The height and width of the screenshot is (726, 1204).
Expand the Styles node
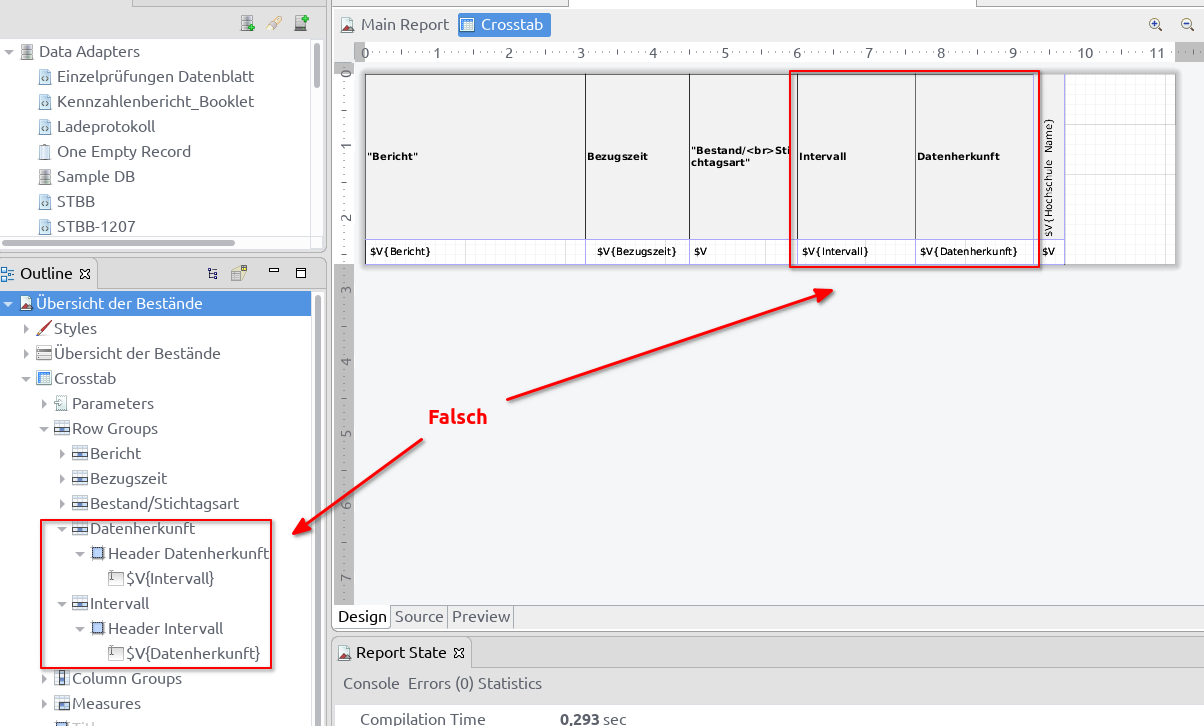pos(26,328)
